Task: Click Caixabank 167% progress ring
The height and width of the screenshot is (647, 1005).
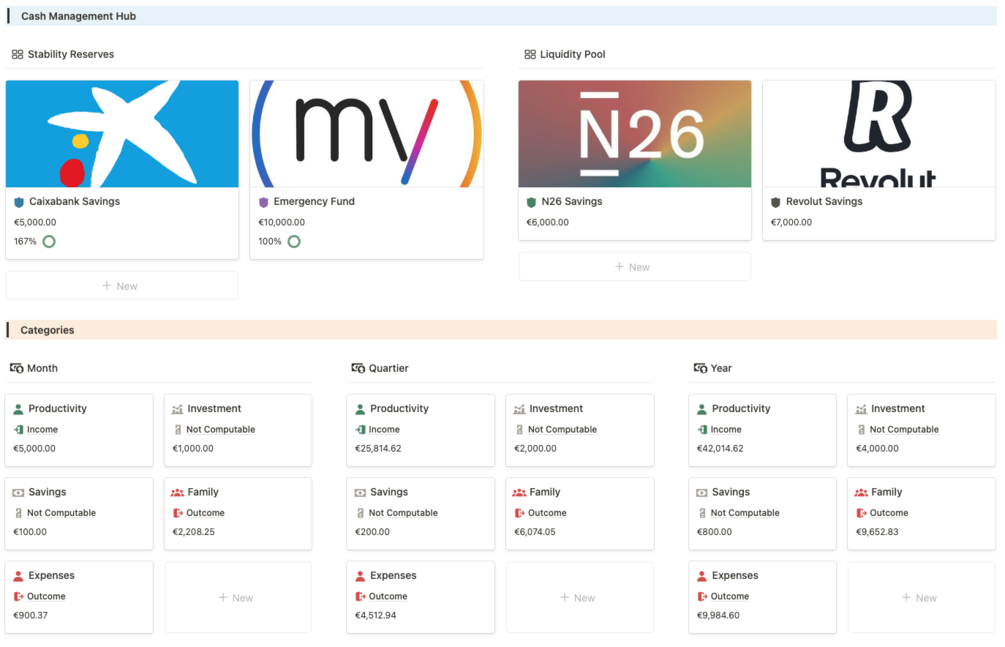Action: (x=49, y=242)
